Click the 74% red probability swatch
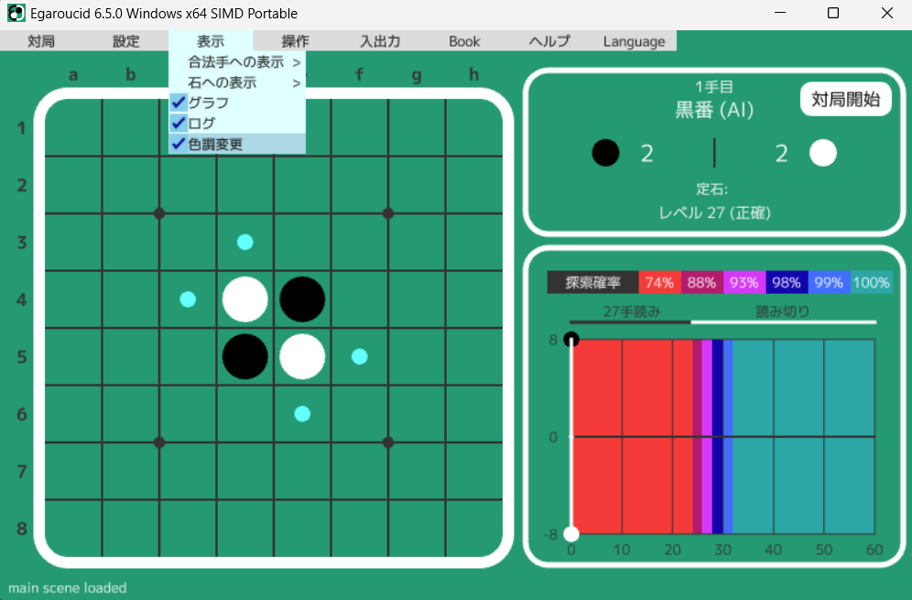Image resolution: width=912 pixels, height=600 pixels. pyautogui.click(x=659, y=283)
